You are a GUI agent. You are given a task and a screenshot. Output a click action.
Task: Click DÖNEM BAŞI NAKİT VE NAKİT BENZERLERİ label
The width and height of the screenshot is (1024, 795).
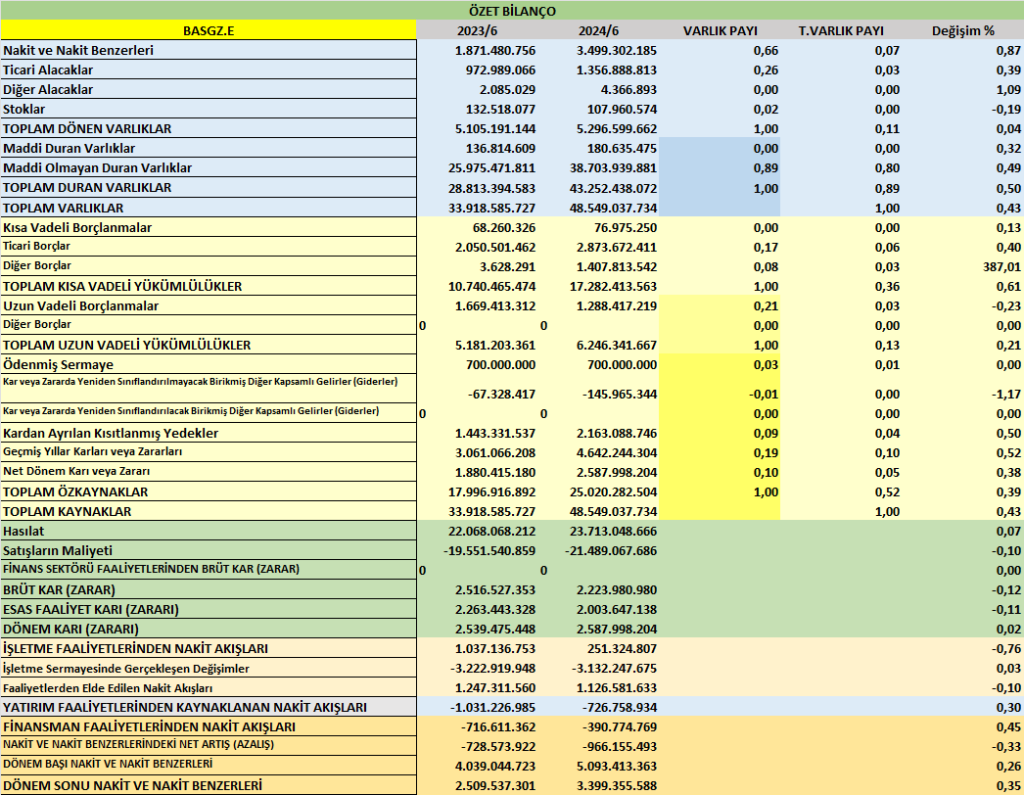coord(108,764)
